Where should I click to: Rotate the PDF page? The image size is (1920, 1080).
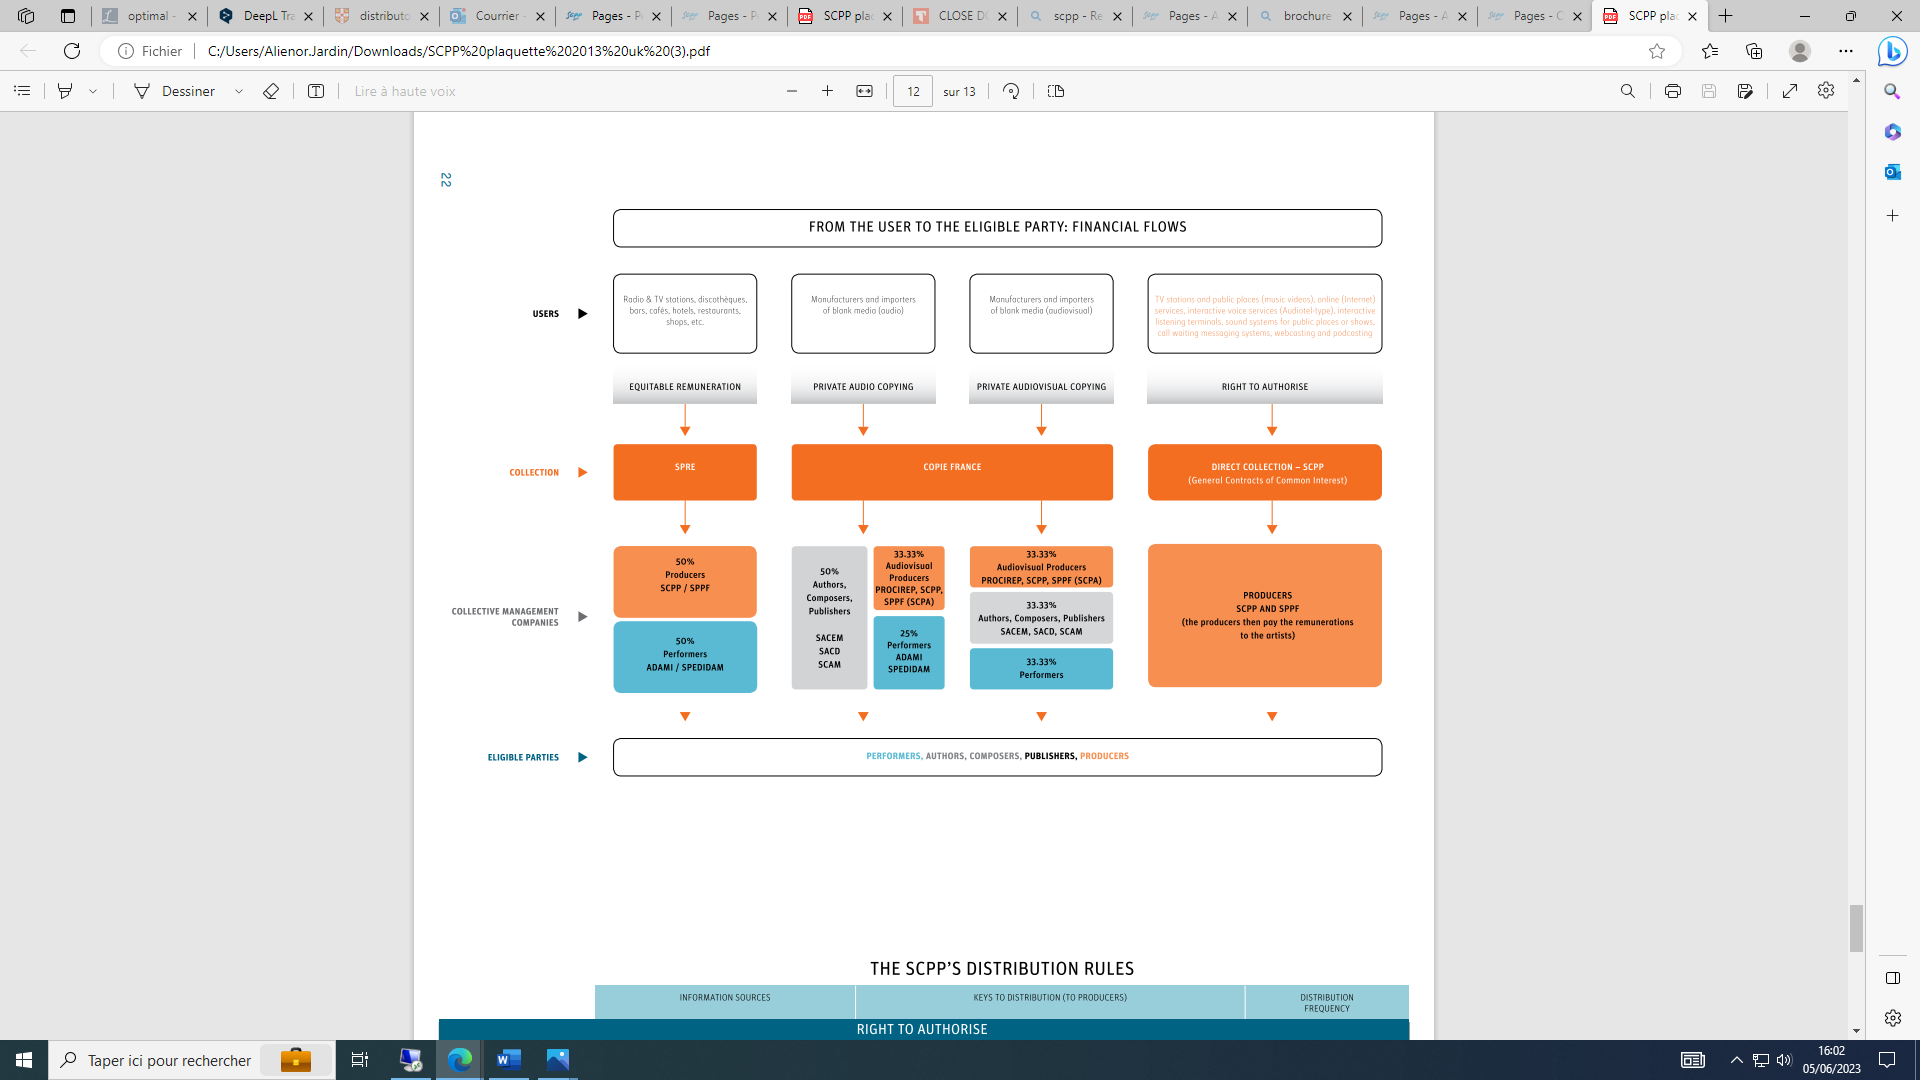tap(1011, 91)
